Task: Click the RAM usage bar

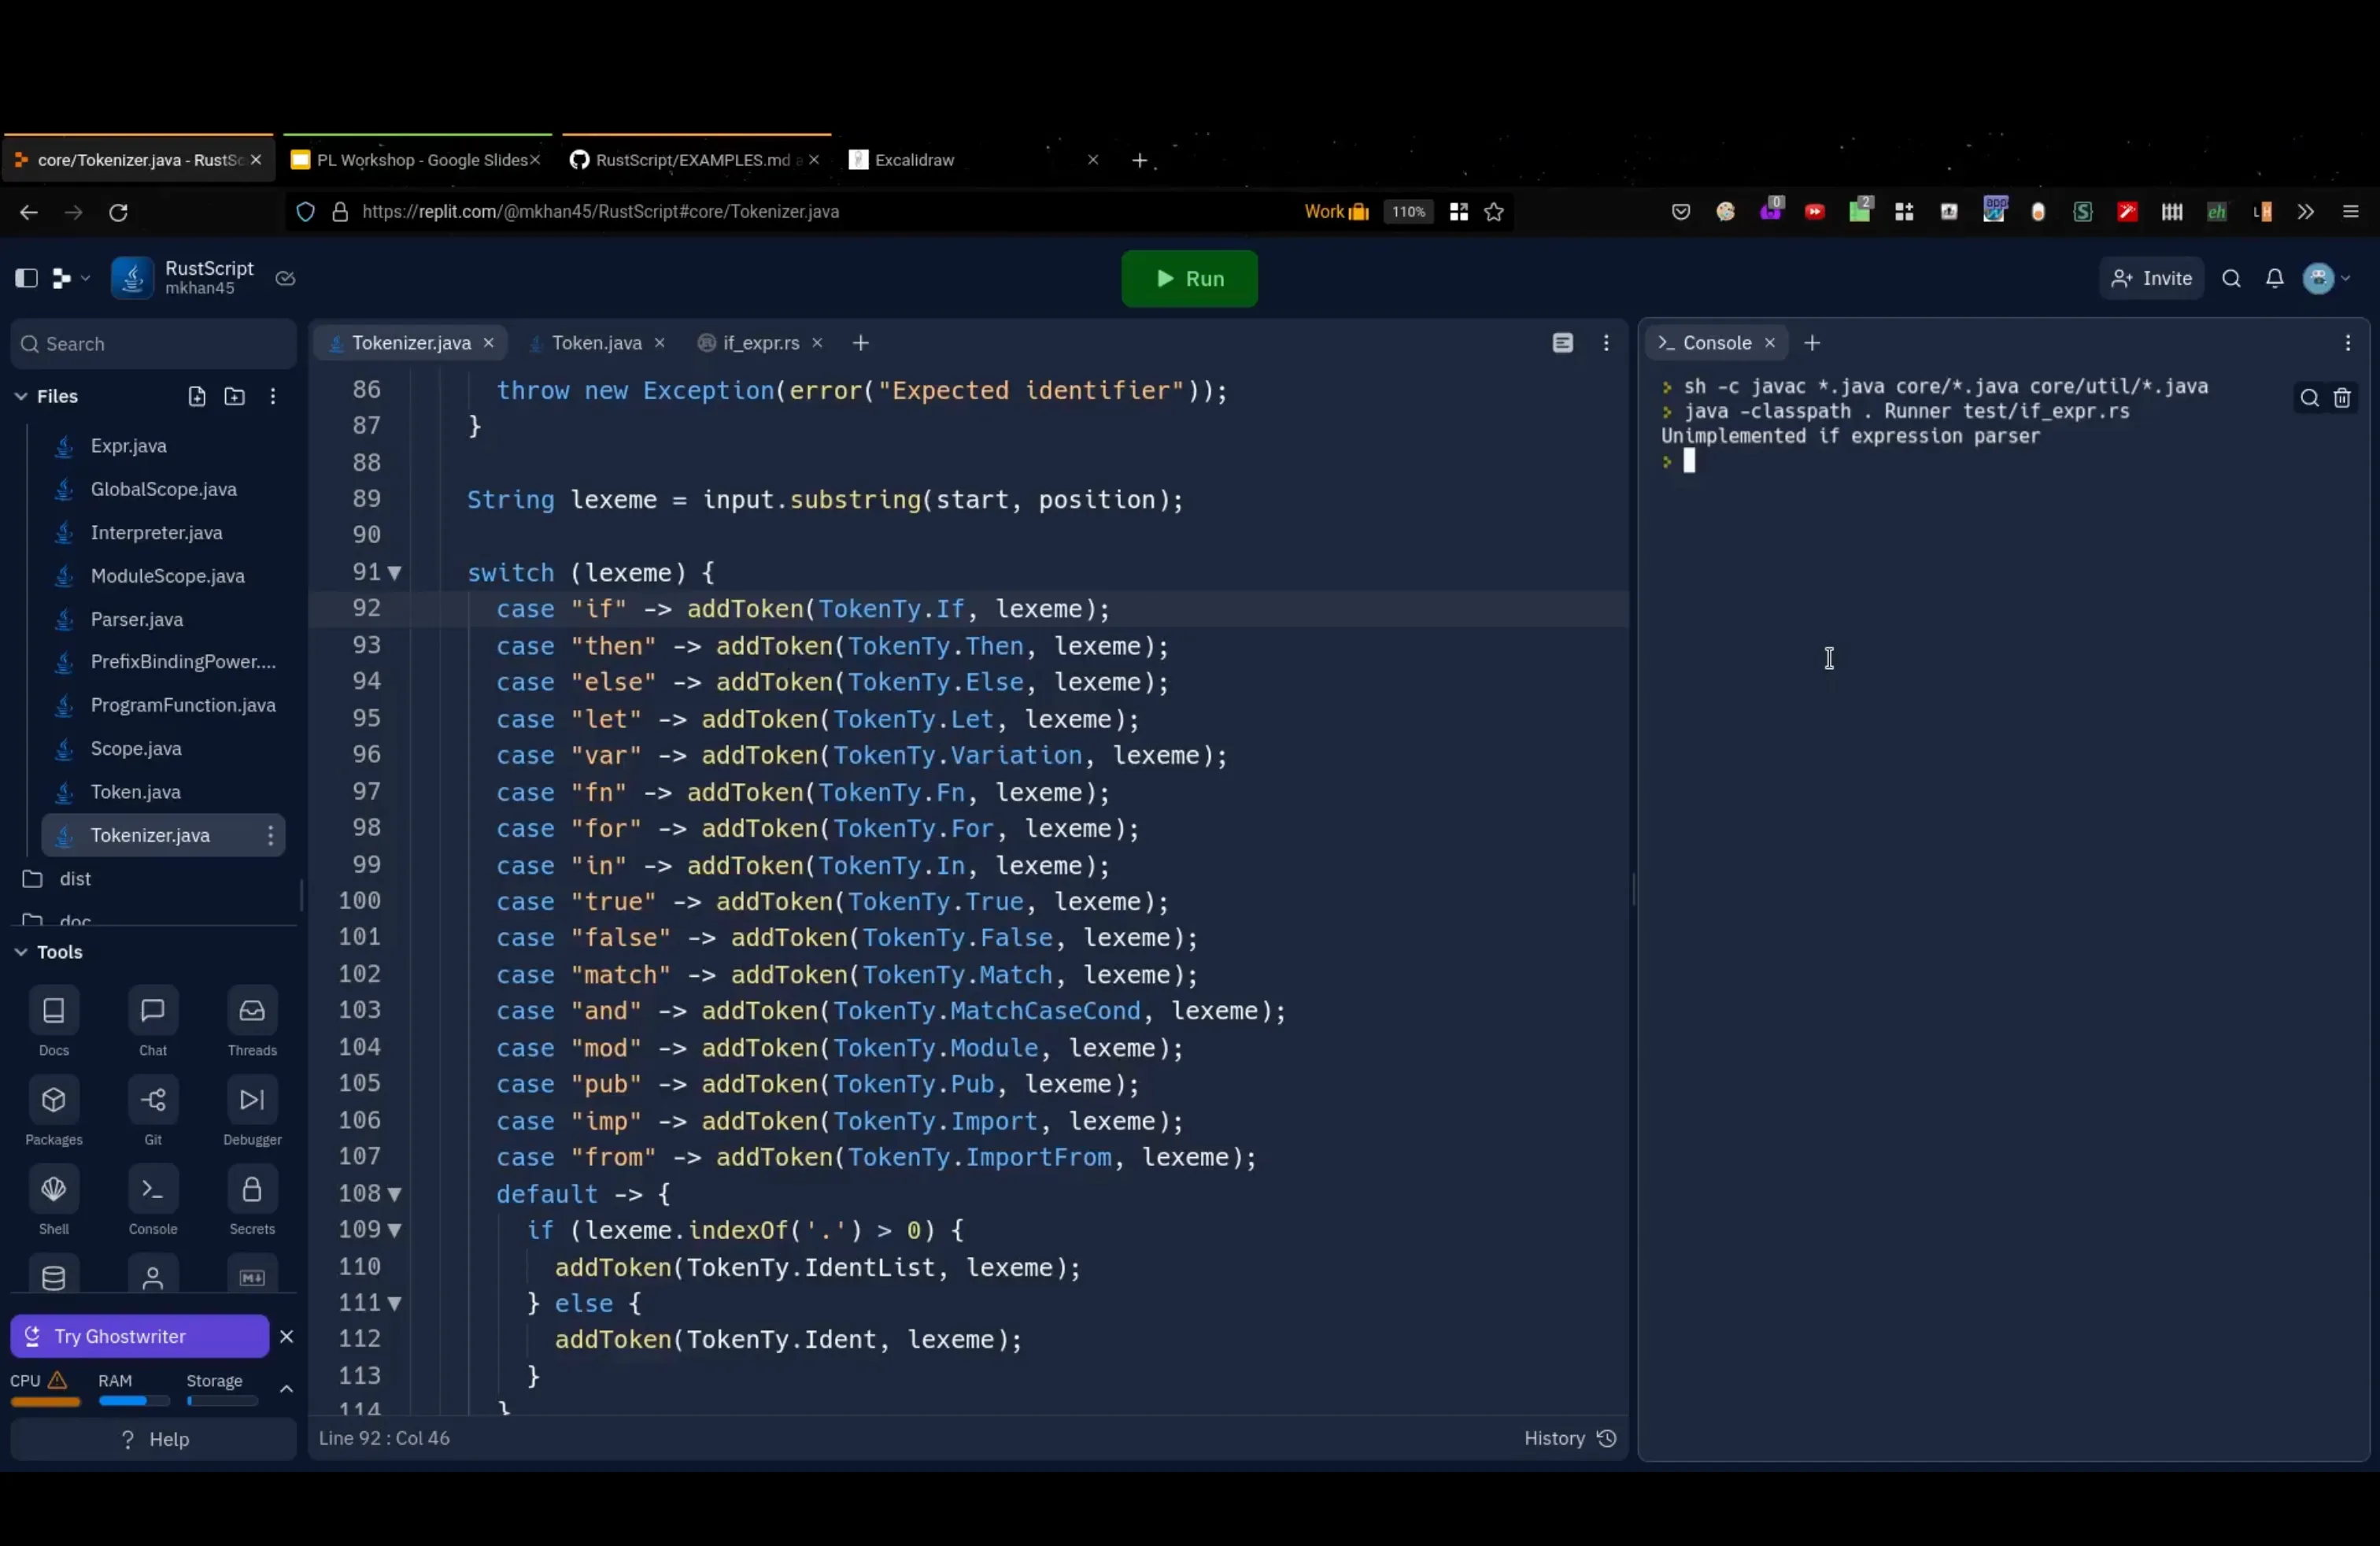Action: (x=134, y=1402)
